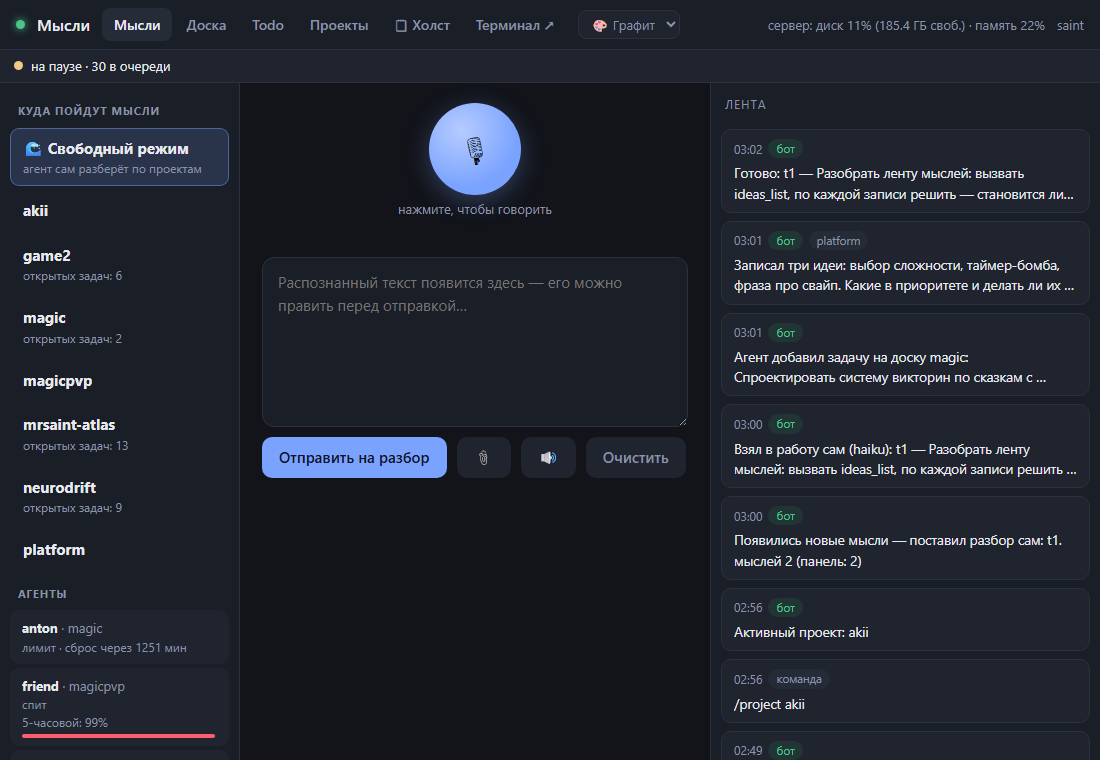Click the команда badge in the feed
Viewport: 1100px width, 760px height.
coord(799,679)
